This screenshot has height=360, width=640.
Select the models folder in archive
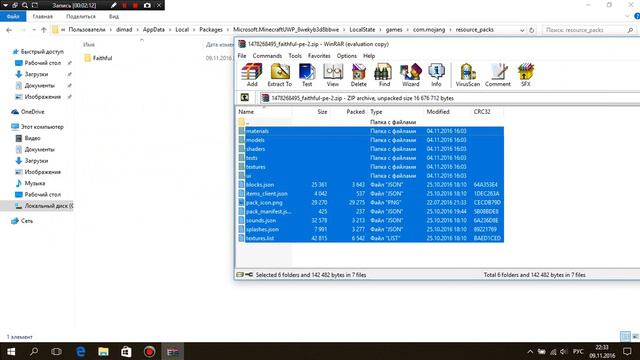click(370, 140)
